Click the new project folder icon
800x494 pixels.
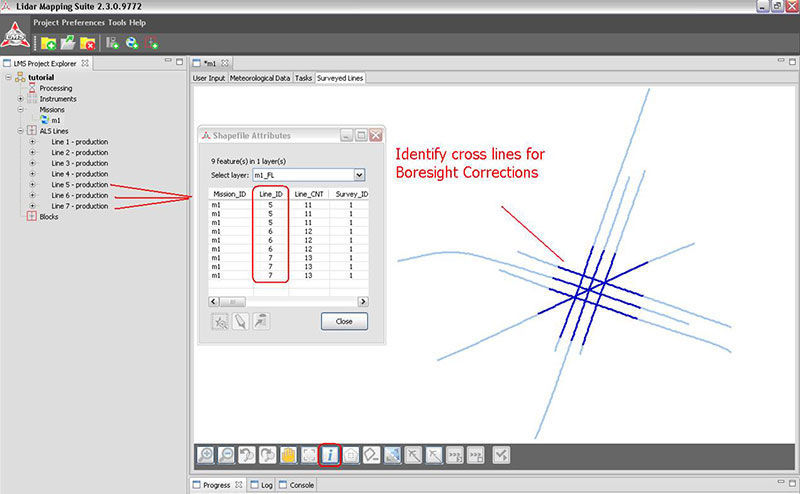point(48,43)
